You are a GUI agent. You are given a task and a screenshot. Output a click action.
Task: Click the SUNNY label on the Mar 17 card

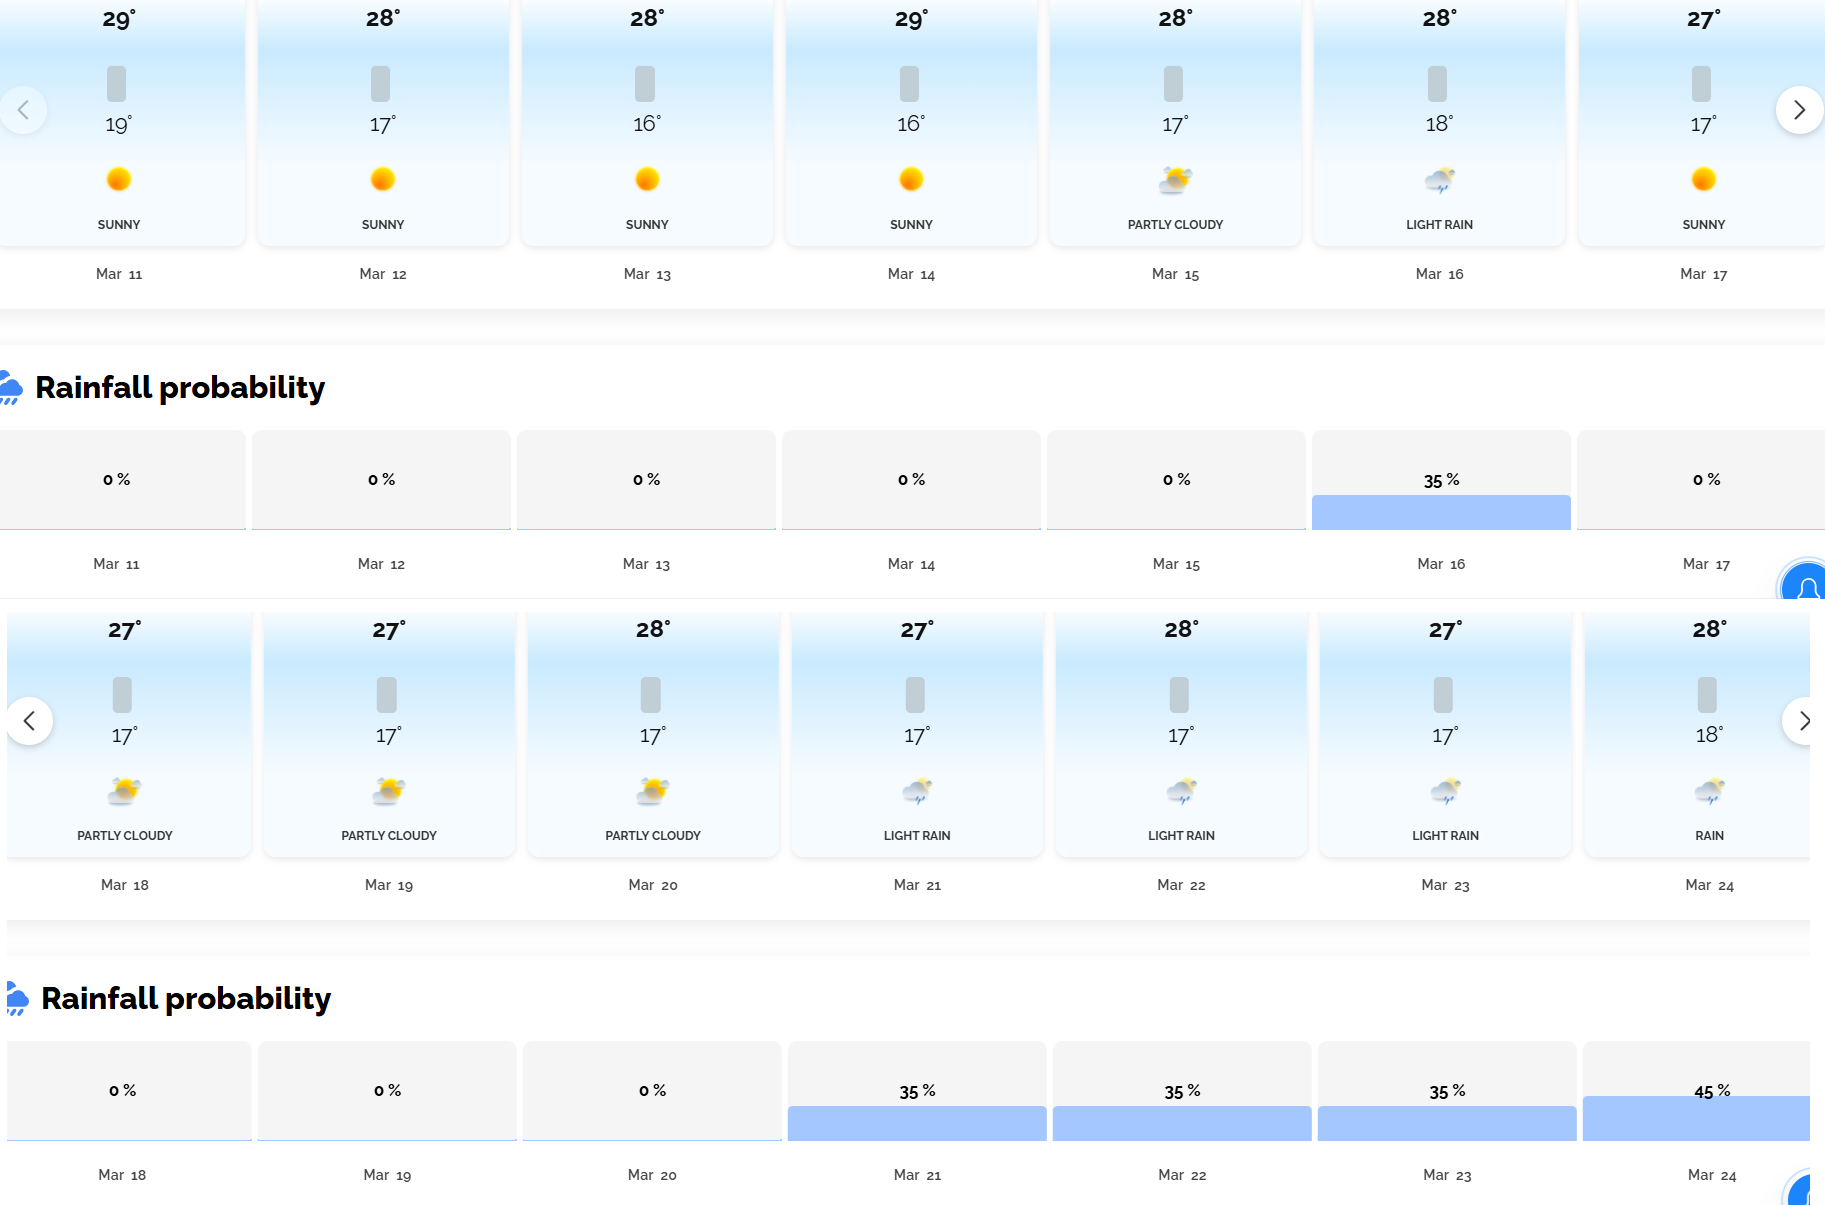(x=1704, y=225)
